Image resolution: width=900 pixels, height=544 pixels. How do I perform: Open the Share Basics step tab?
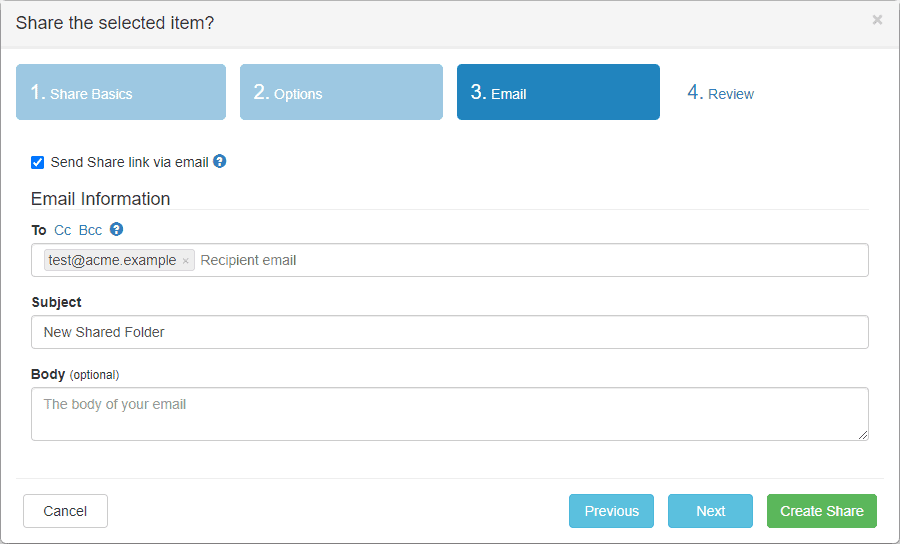click(x=121, y=92)
